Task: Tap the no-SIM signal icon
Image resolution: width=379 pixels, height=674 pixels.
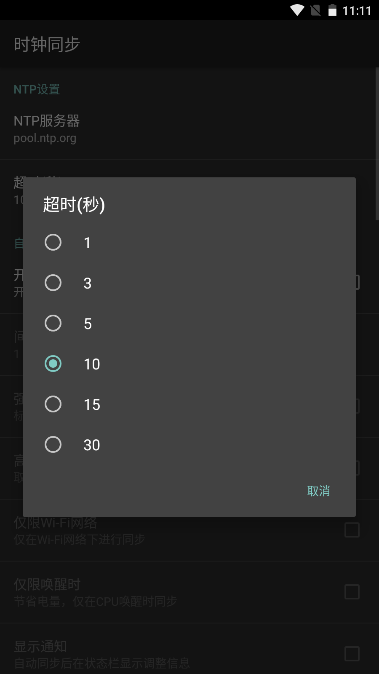Action: coord(316,10)
